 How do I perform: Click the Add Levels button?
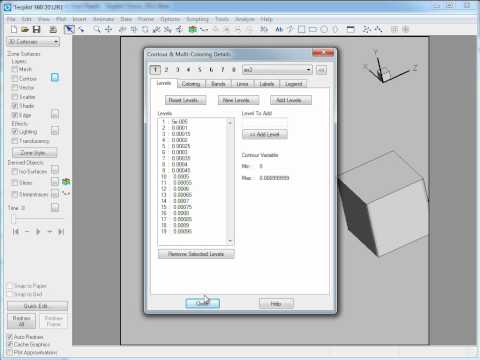(x=291, y=100)
